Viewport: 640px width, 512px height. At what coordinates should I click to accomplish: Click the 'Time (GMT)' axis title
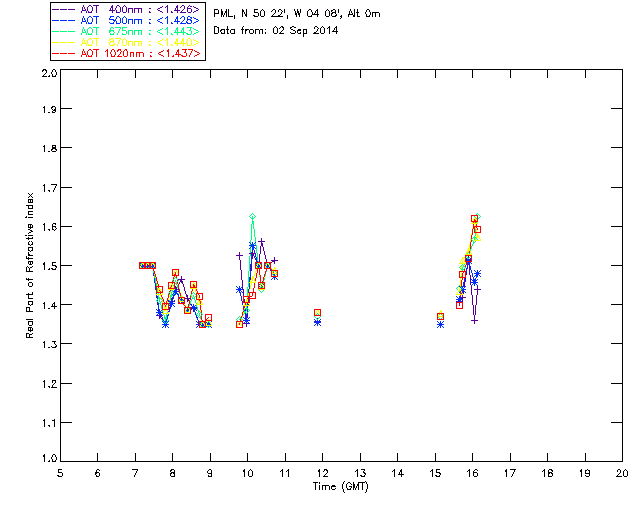pos(341,487)
